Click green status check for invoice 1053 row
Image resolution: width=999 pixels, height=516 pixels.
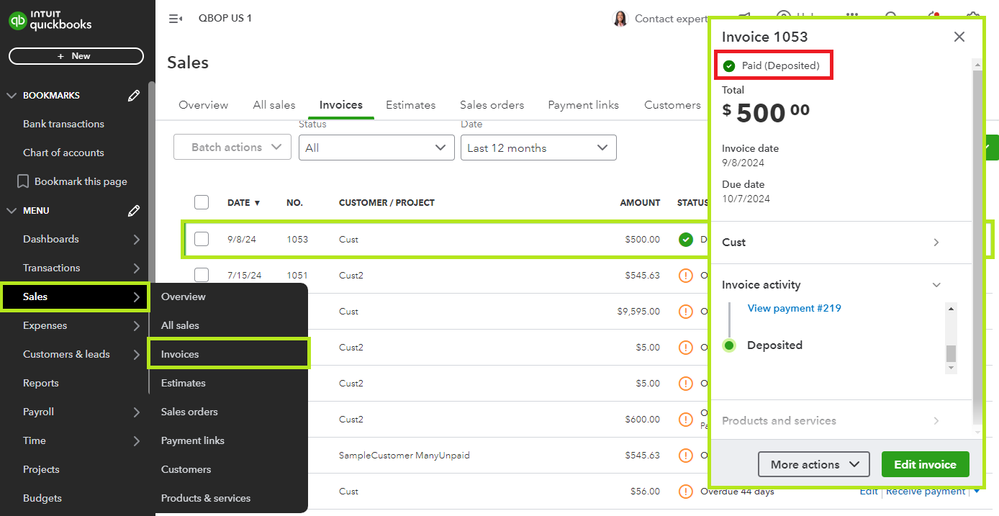686,240
